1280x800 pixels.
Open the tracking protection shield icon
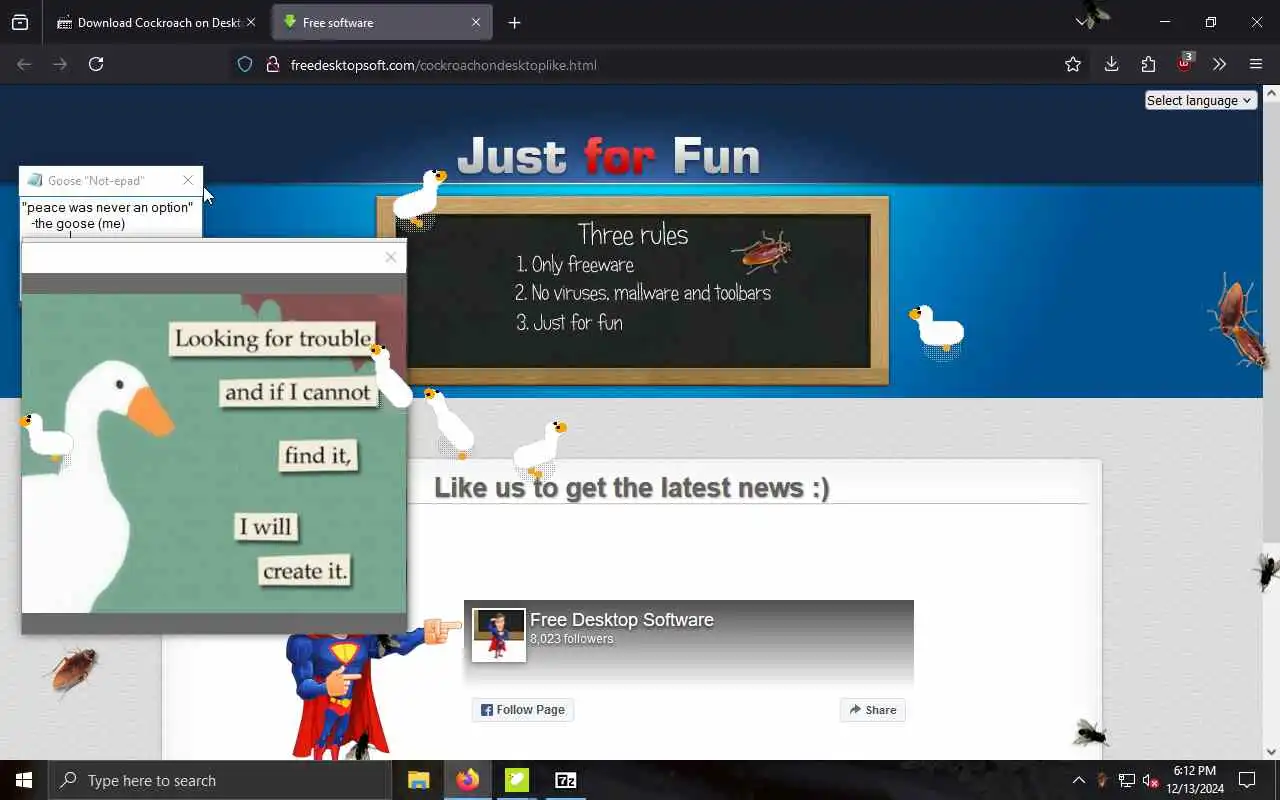[x=244, y=64]
